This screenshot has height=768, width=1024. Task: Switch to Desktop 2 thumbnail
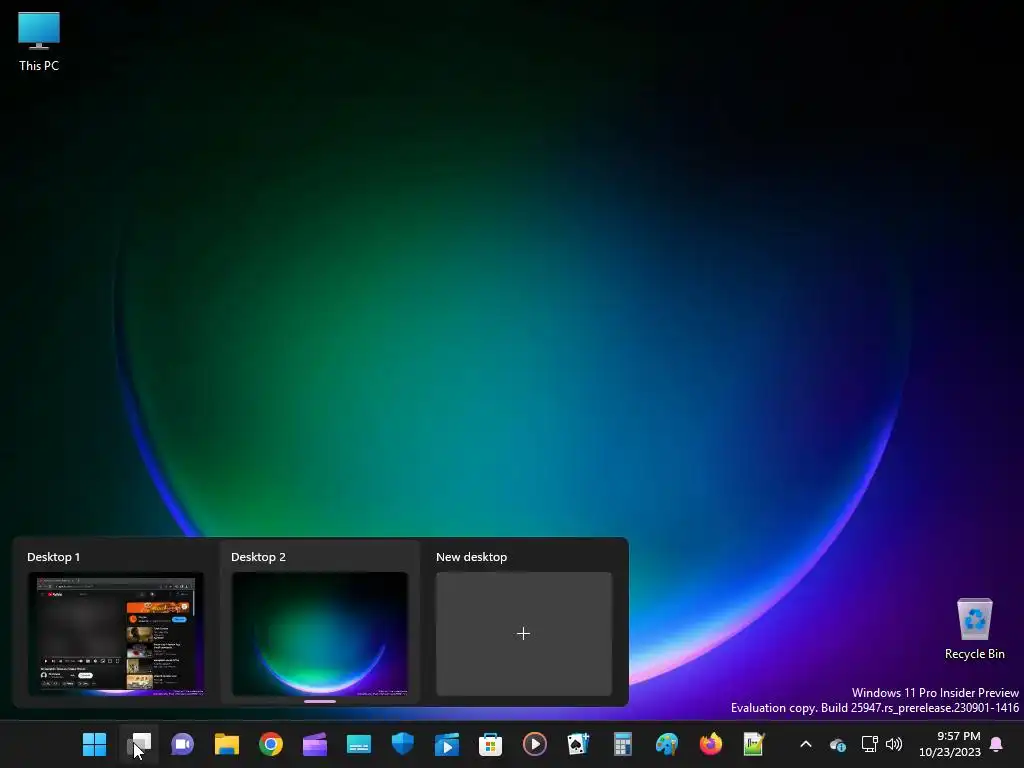(x=320, y=633)
